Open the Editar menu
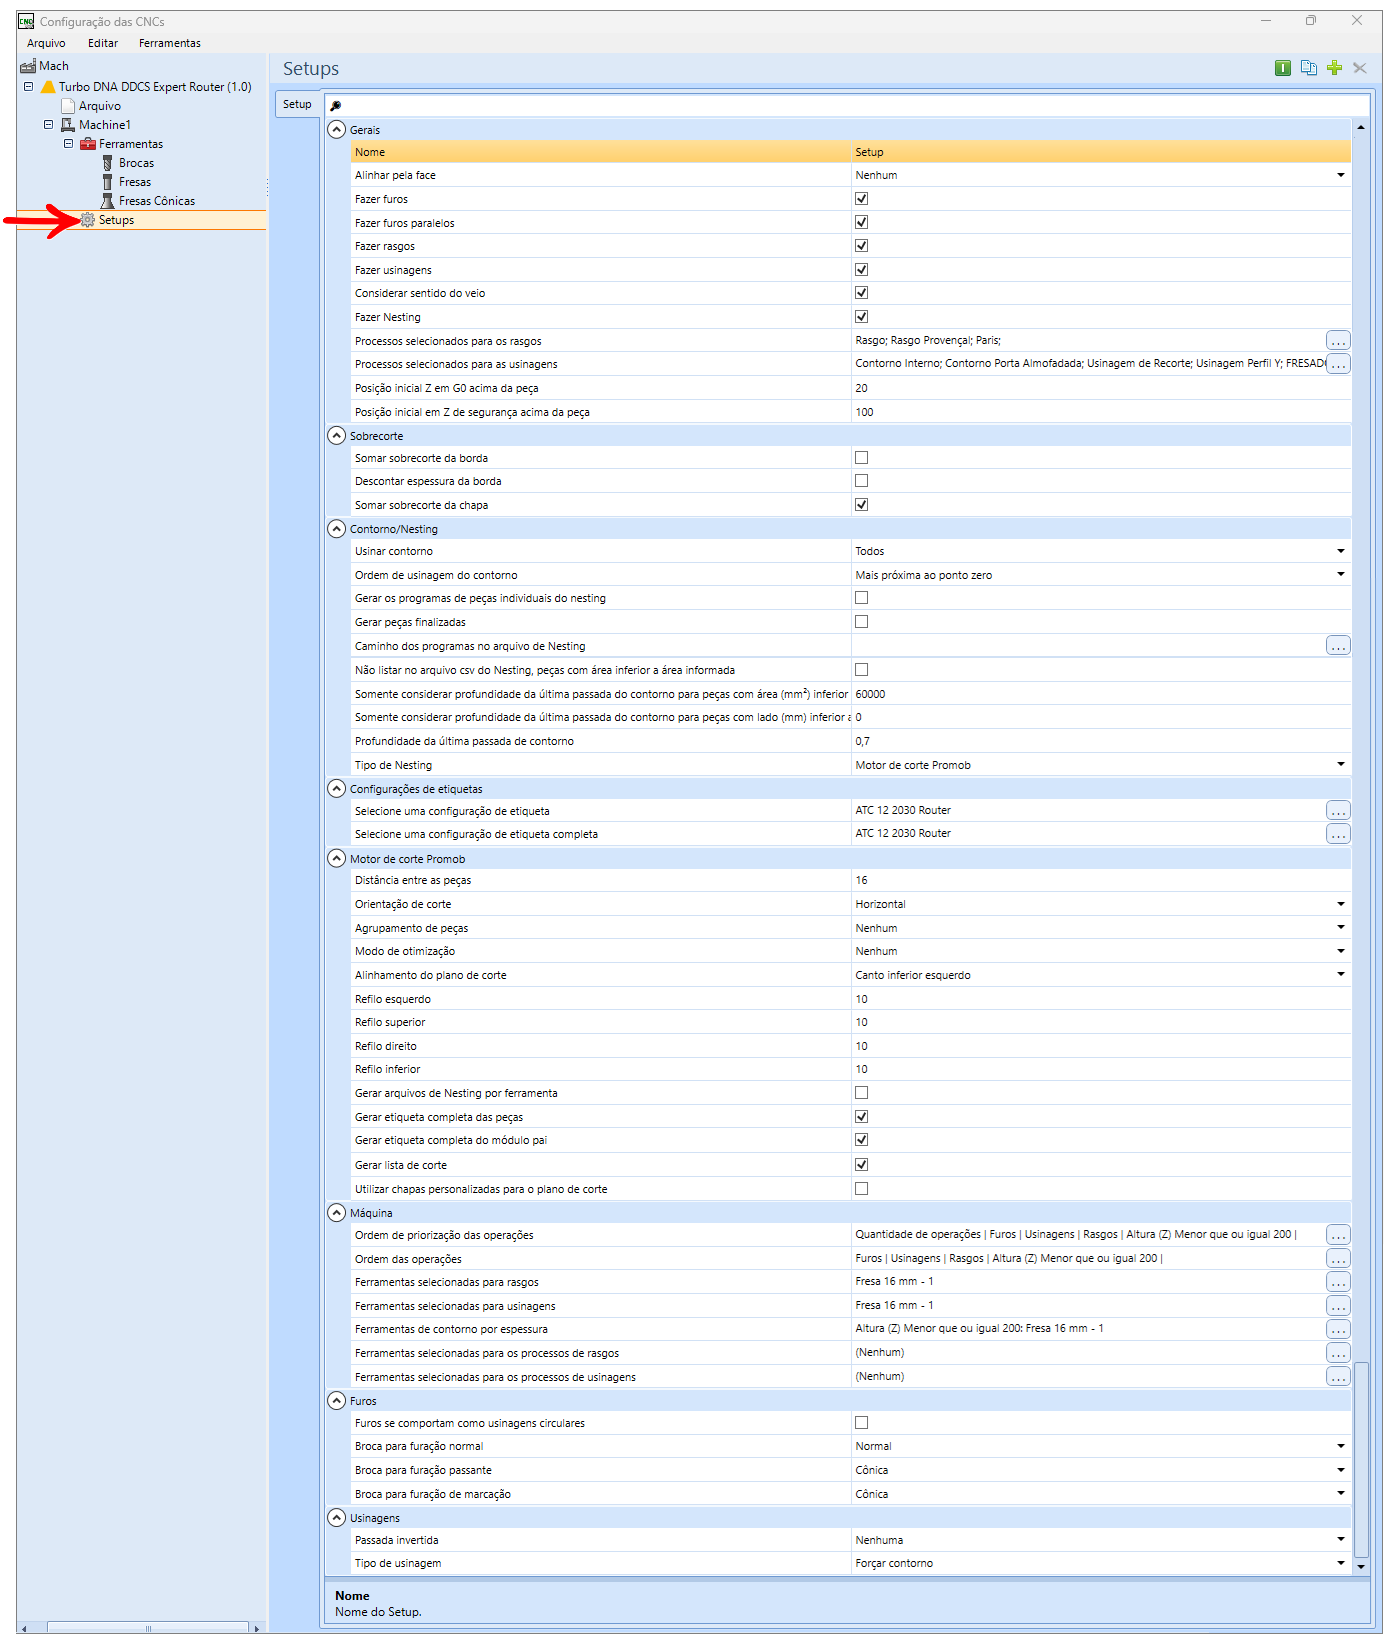This screenshot has width=1397, height=1650. (102, 43)
